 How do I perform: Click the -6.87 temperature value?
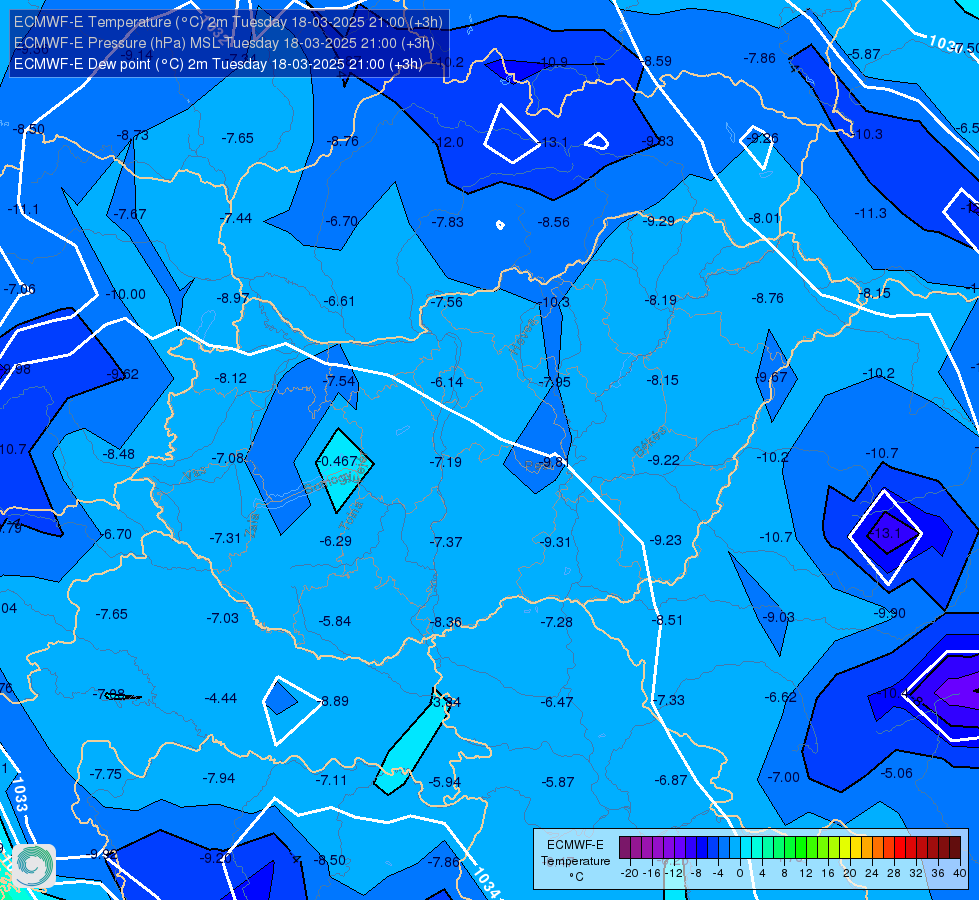click(671, 780)
